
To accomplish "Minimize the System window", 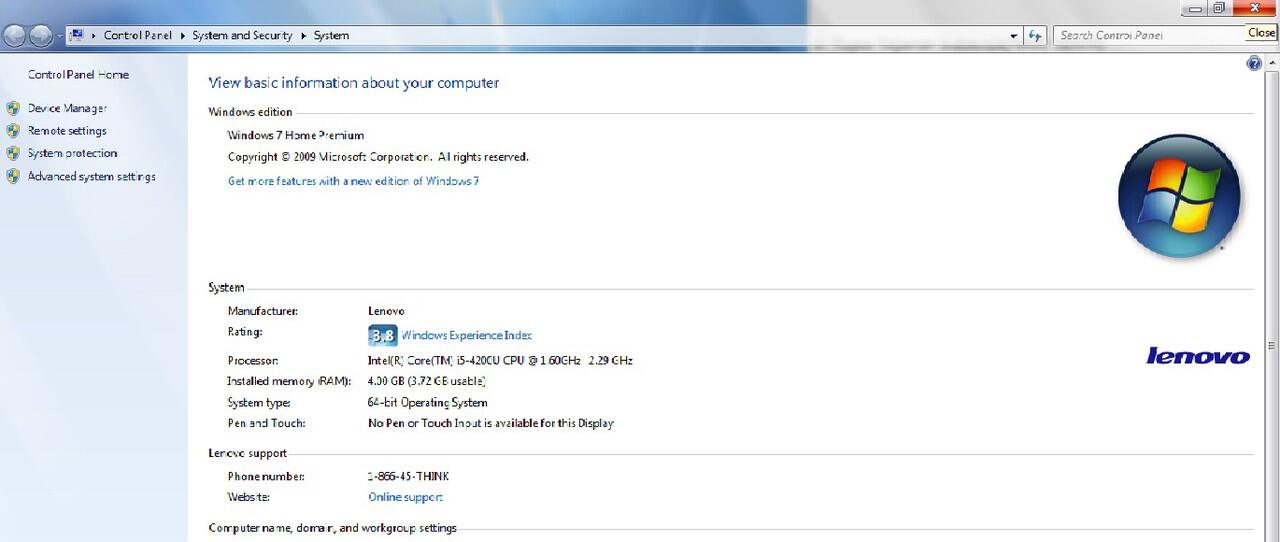I will click(1194, 8).
